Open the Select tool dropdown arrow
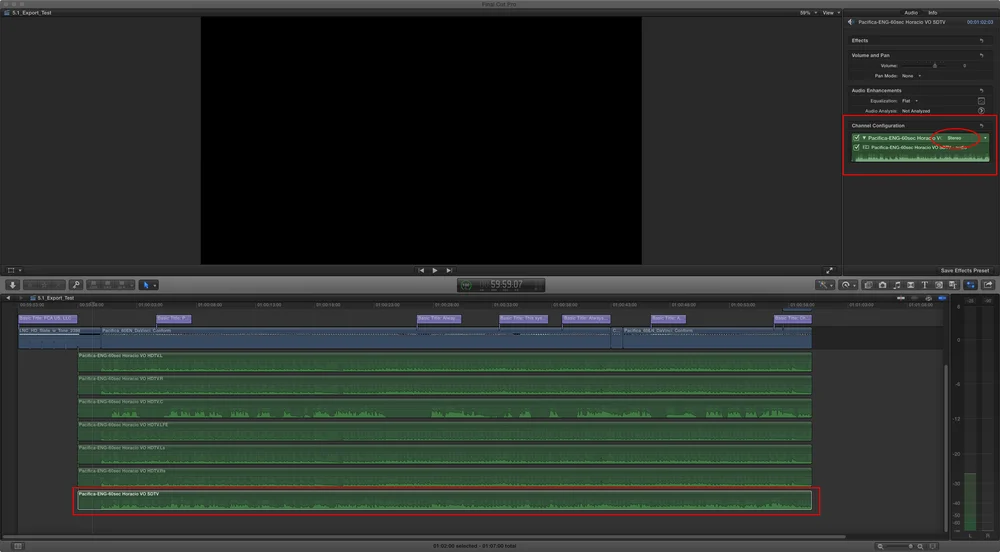 pos(155,286)
